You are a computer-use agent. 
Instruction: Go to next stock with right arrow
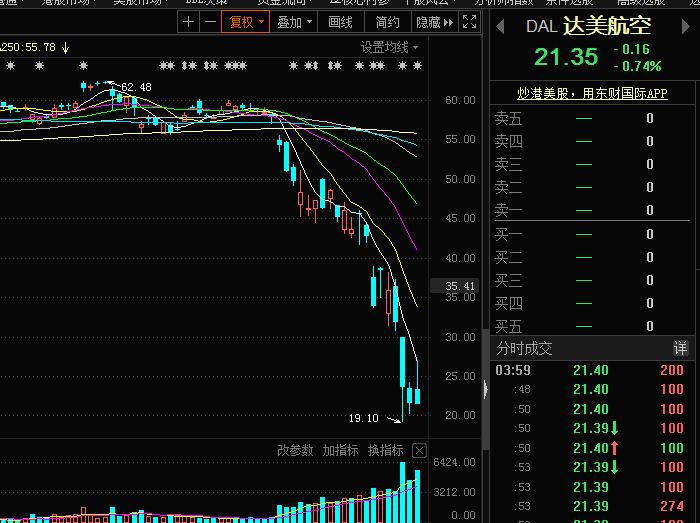pyautogui.click(x=686, y=27)
